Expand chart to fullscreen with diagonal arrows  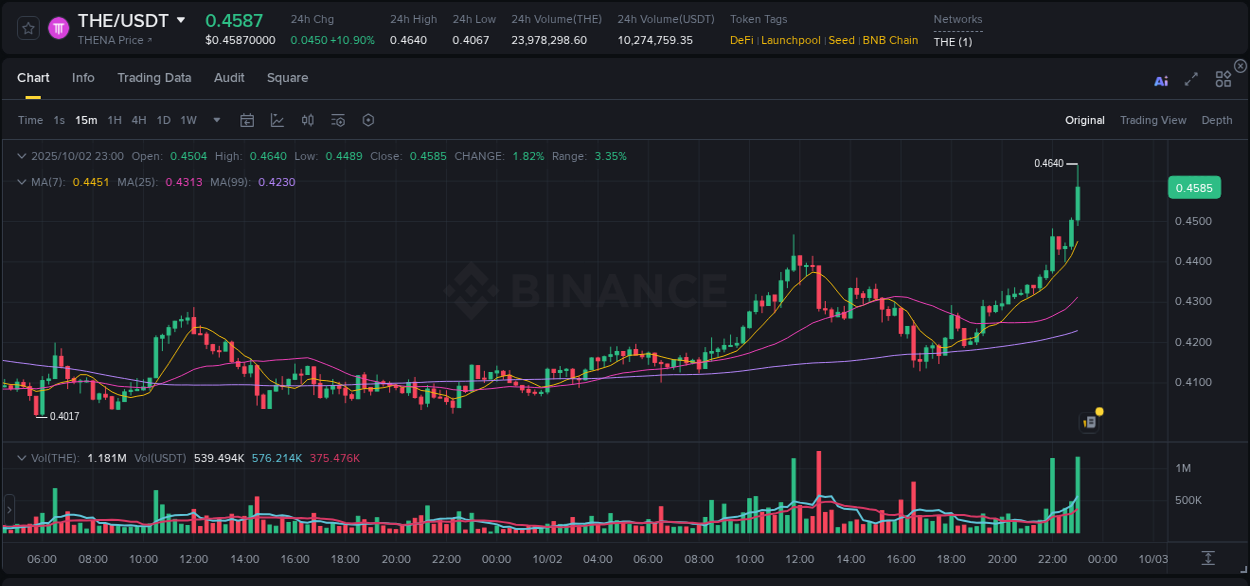tap(1190, 79)
